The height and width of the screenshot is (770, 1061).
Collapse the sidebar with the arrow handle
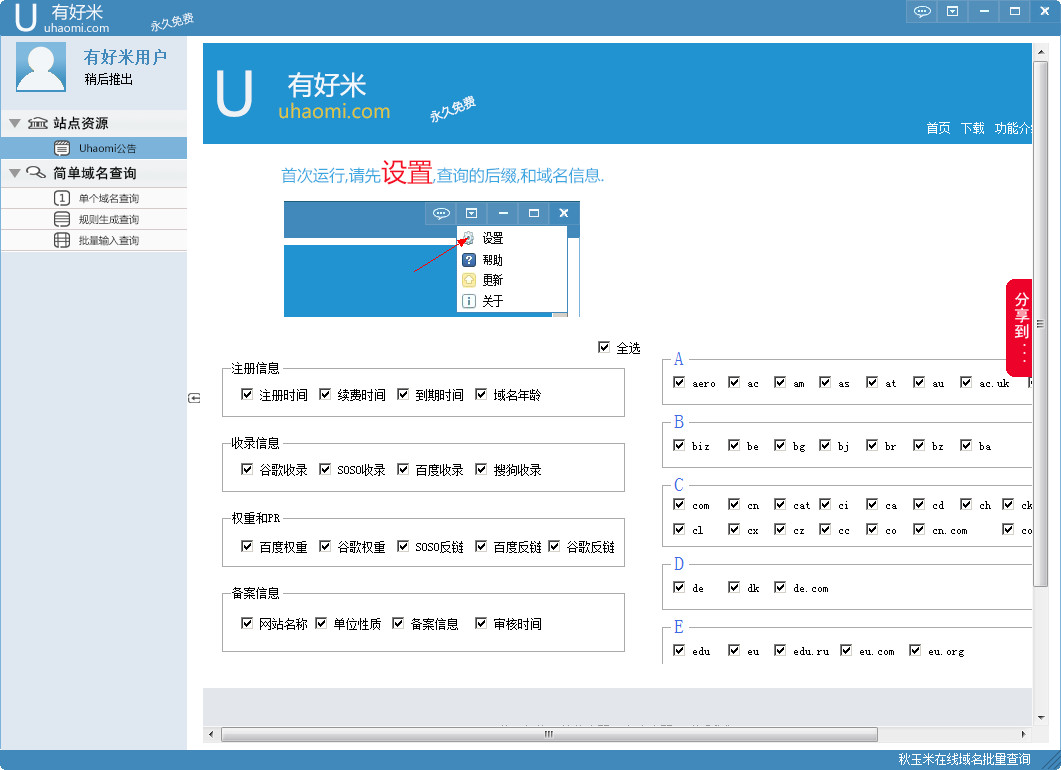194,398
